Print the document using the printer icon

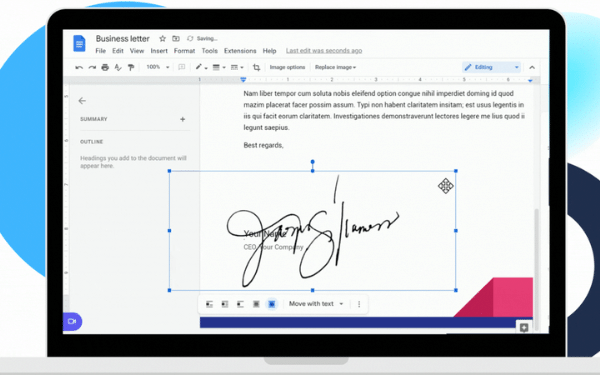(x=105, y=67)
